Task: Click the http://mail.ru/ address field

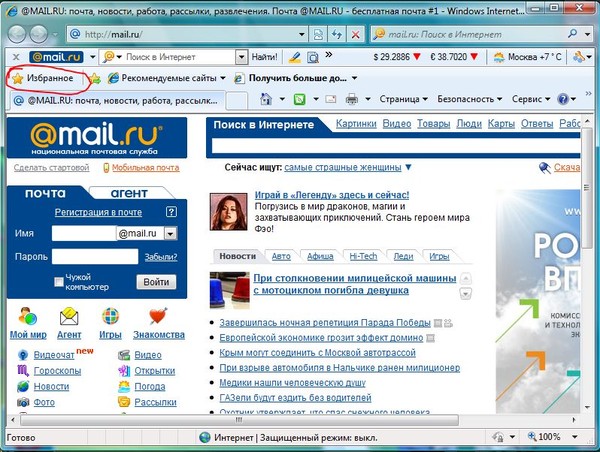Action: coord(183,34)
